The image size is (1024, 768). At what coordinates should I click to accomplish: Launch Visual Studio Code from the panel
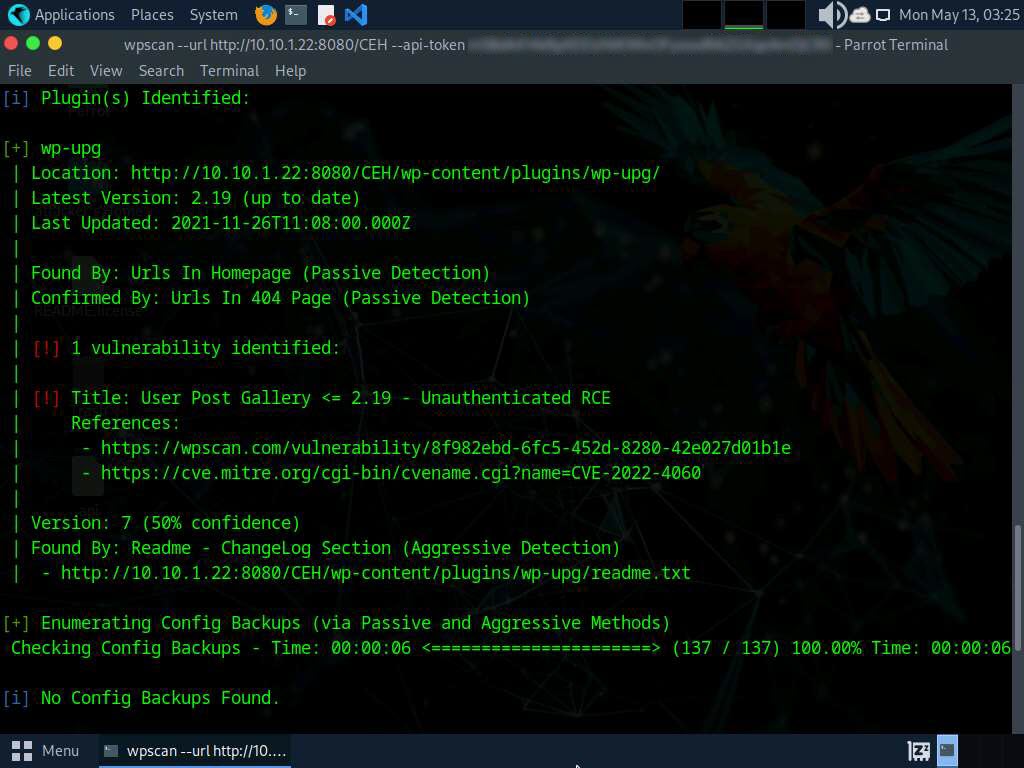coord(355,15)
